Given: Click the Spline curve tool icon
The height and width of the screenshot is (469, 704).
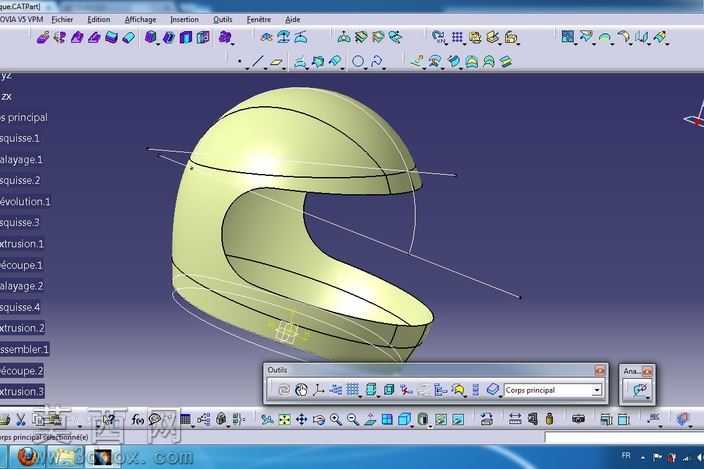Looking at the screenshot, I should [377, 61].
